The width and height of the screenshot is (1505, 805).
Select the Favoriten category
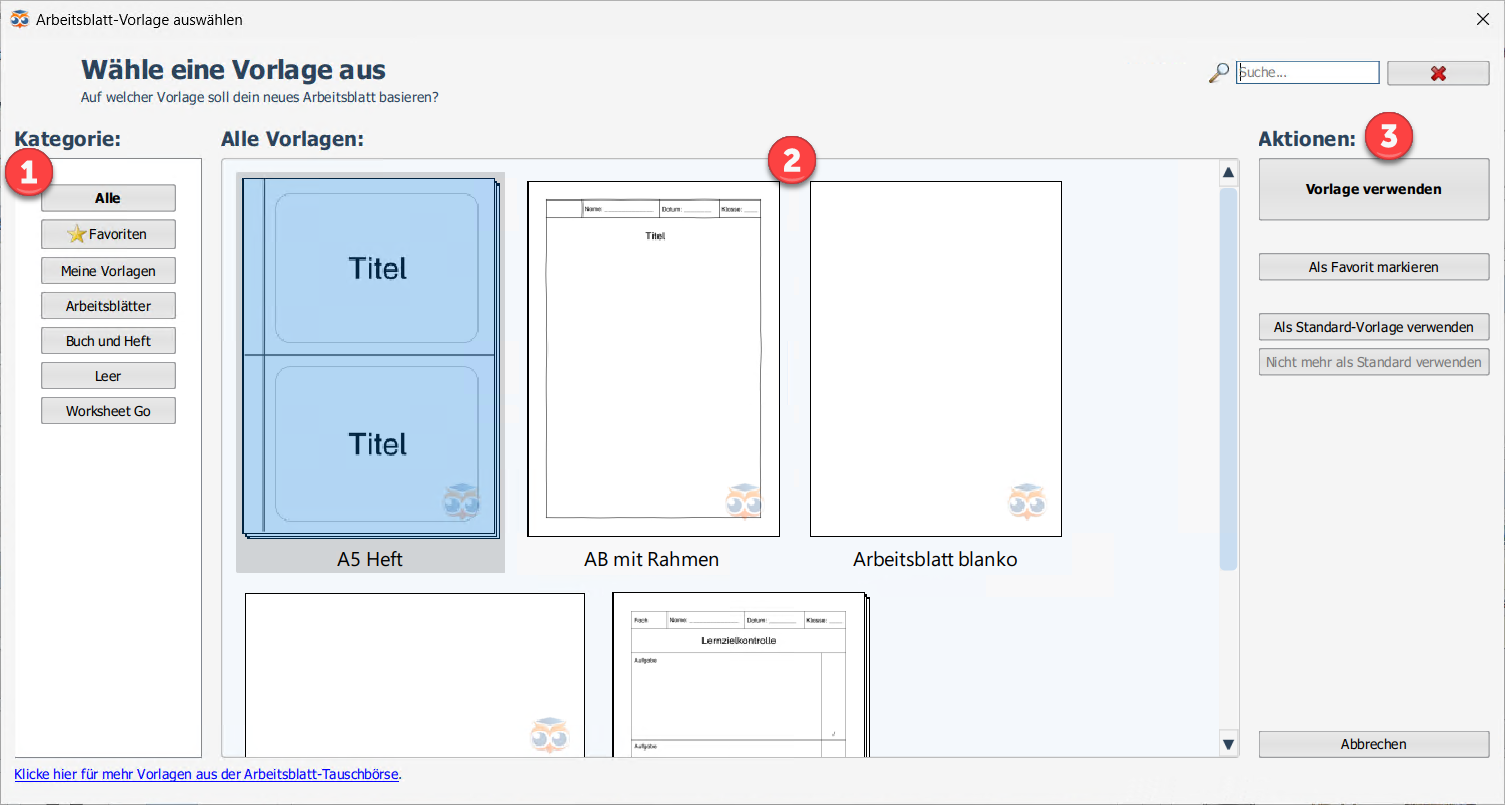pos(108,233)
